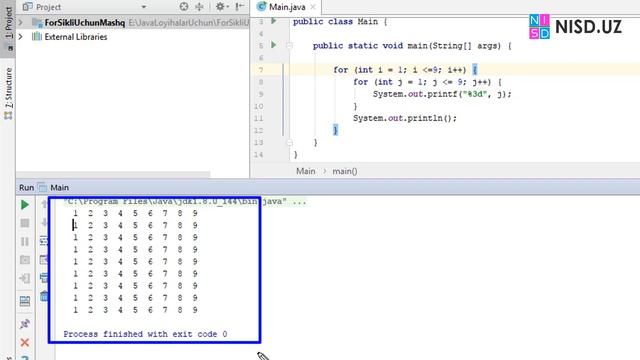This screenshot has height=360, width=640.
Task: Click the Main run configuration icon
Action: (42, 187)
